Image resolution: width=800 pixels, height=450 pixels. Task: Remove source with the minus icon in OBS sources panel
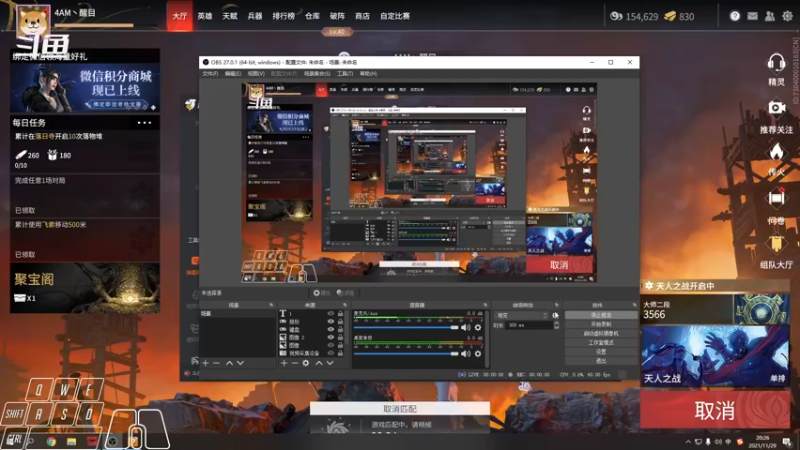(x=294, y=363)
